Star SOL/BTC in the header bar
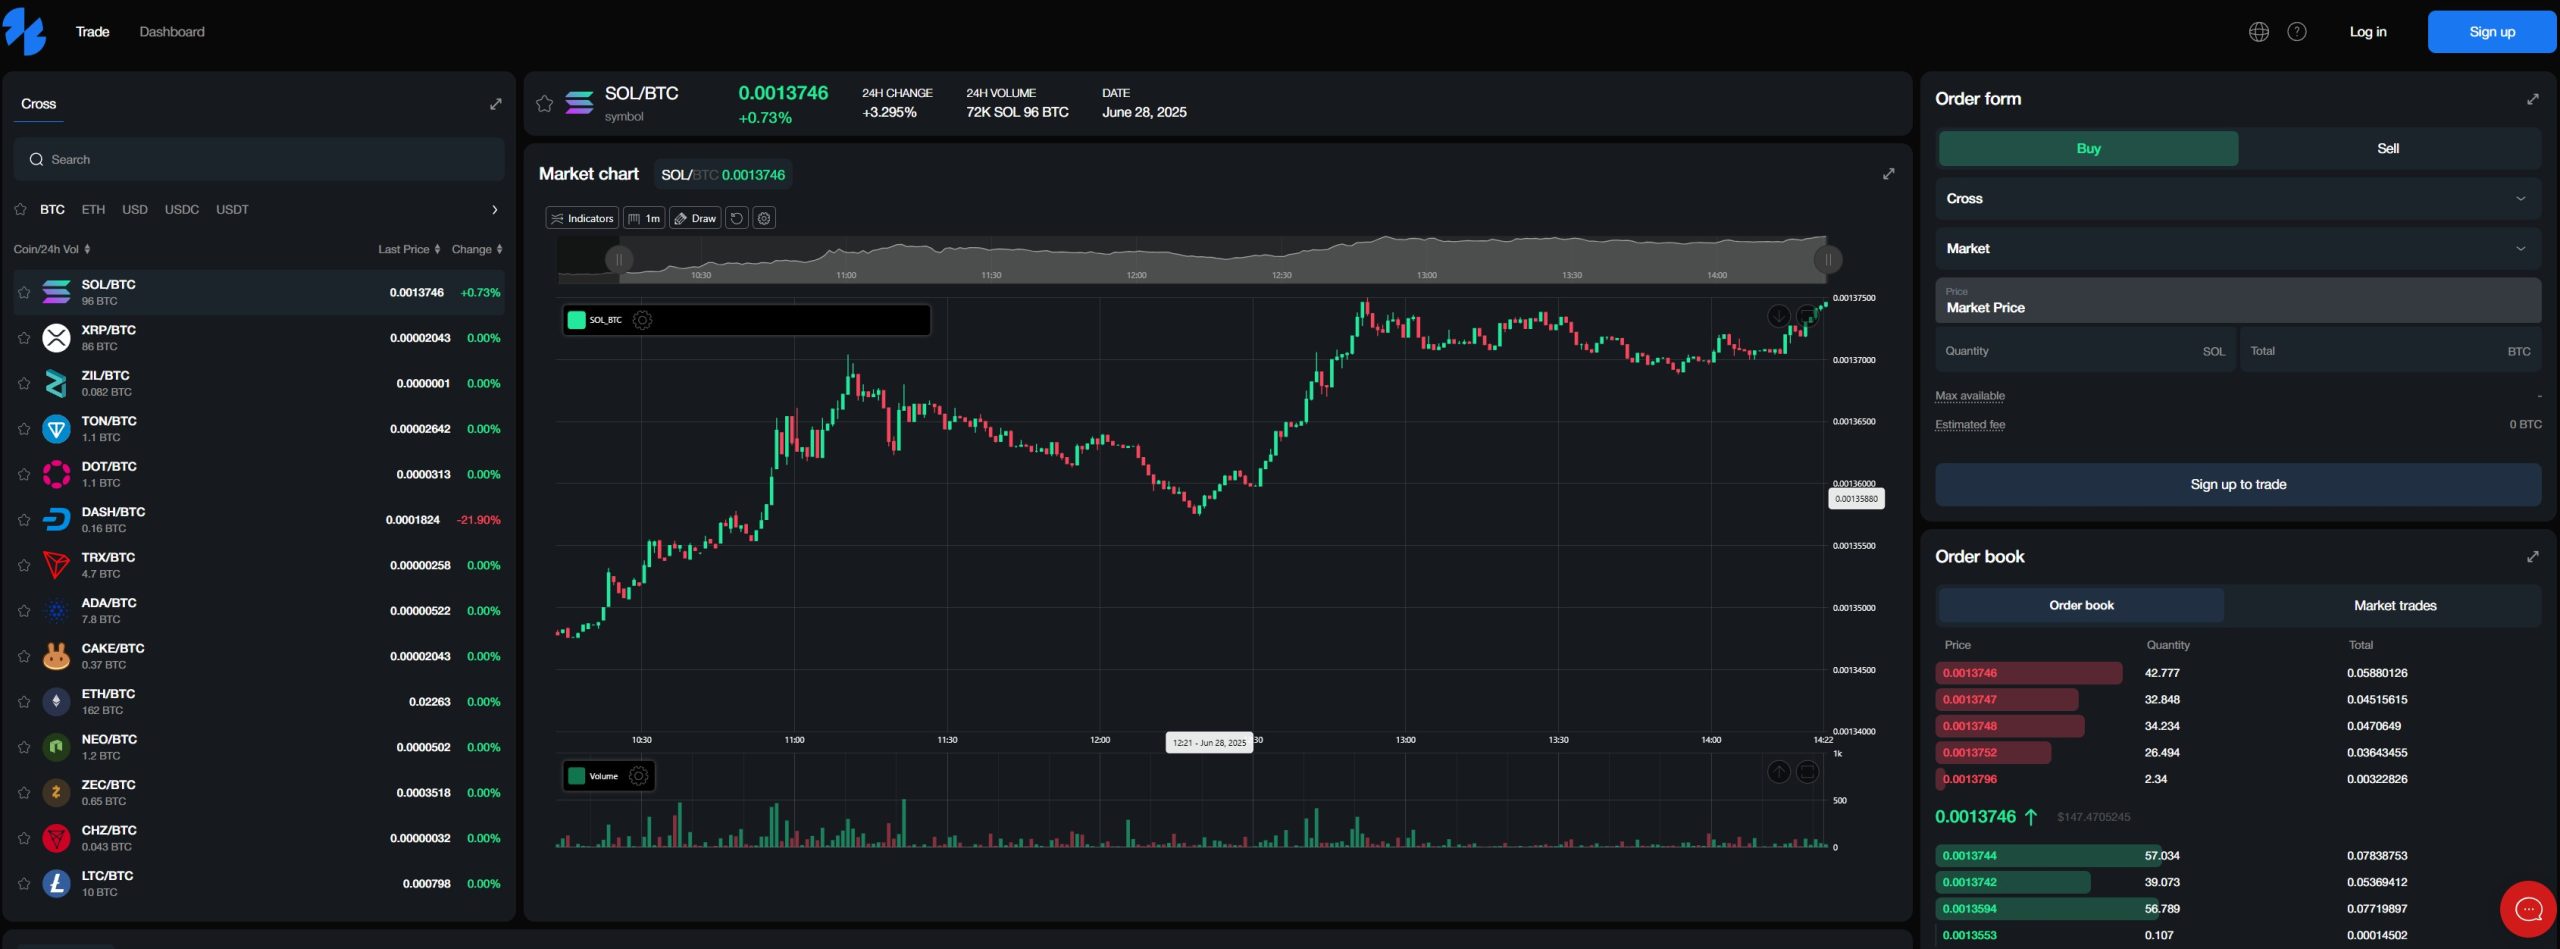2560x949 pixels. pyautogui.click(x=544, y=104)
